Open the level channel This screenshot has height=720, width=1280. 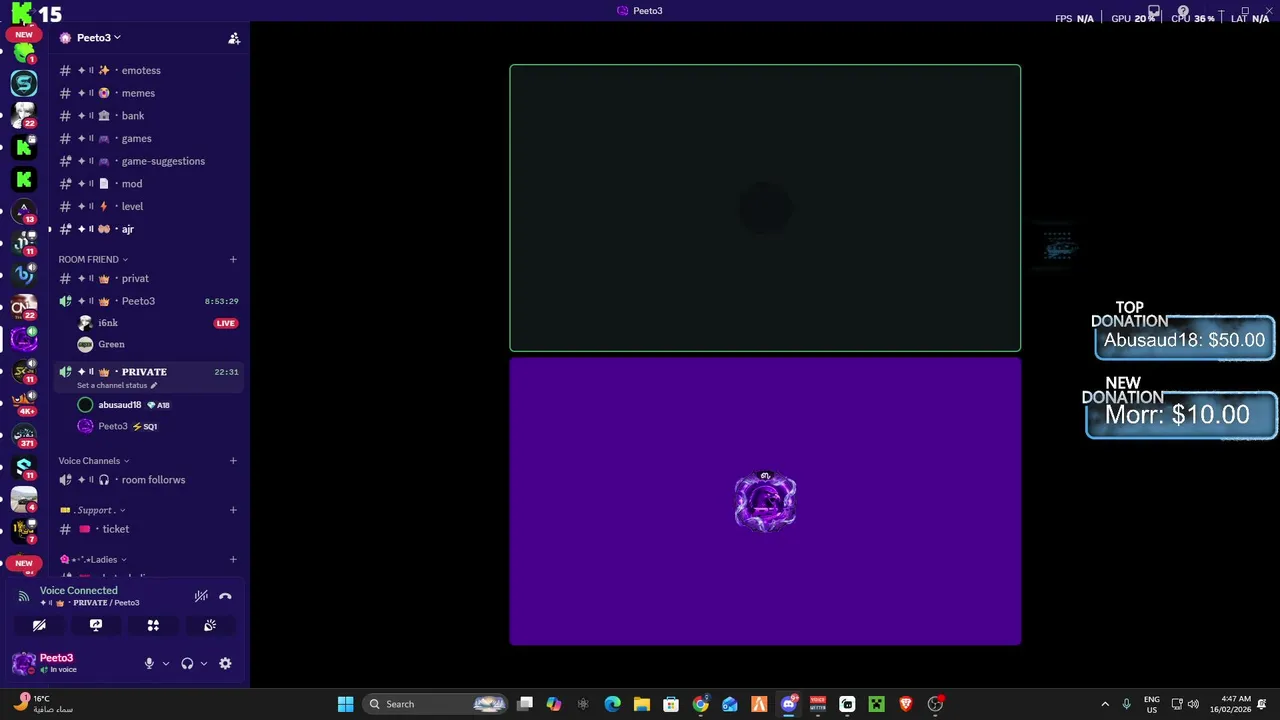tap(148, 207)
